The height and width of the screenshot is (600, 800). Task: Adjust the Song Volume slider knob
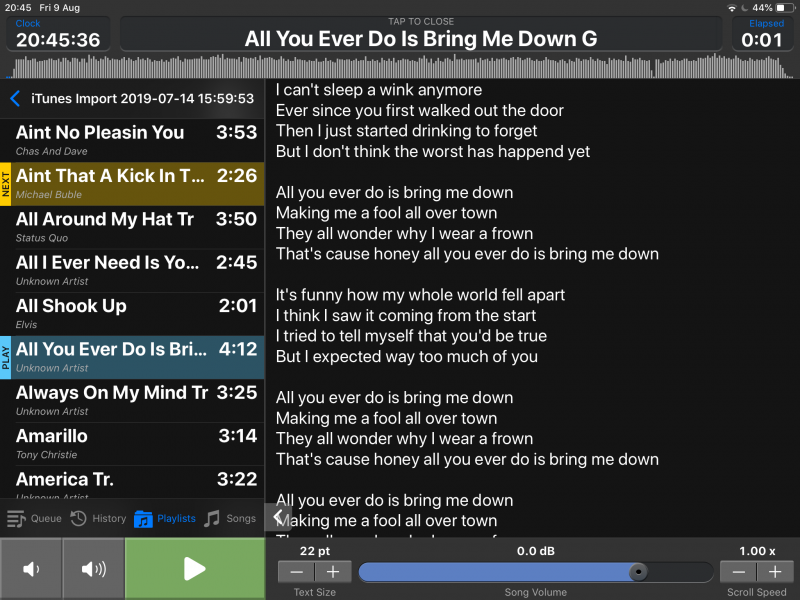tap(638, 572)
